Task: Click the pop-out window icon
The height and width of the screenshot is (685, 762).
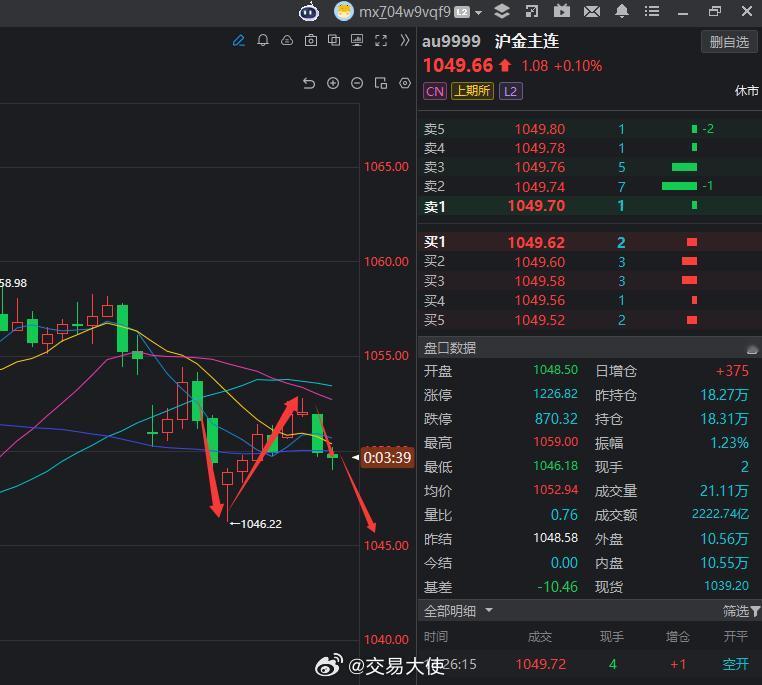Action: [532, 11]
